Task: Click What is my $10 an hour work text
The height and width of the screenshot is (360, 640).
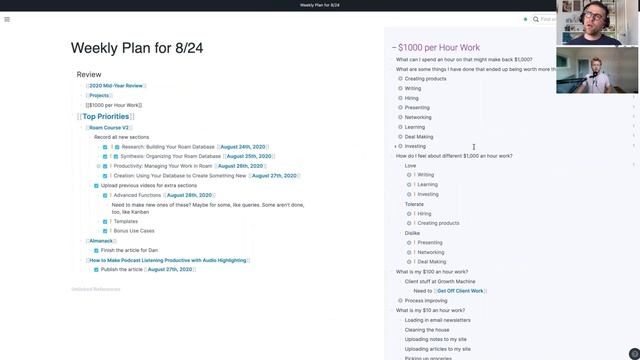Action: pyautogui.click(x=430, y=311)
